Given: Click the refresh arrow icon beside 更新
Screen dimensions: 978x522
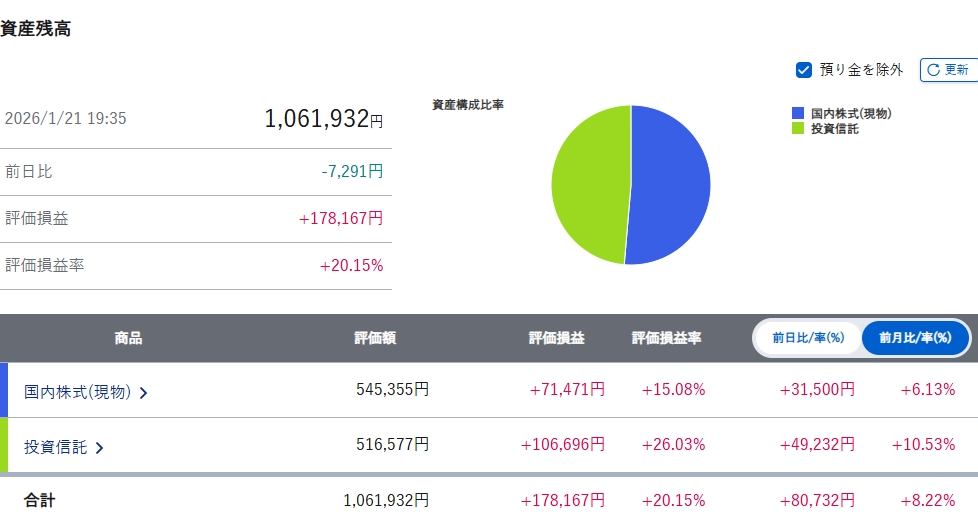Looking at the screenshot, I should 933,70.
